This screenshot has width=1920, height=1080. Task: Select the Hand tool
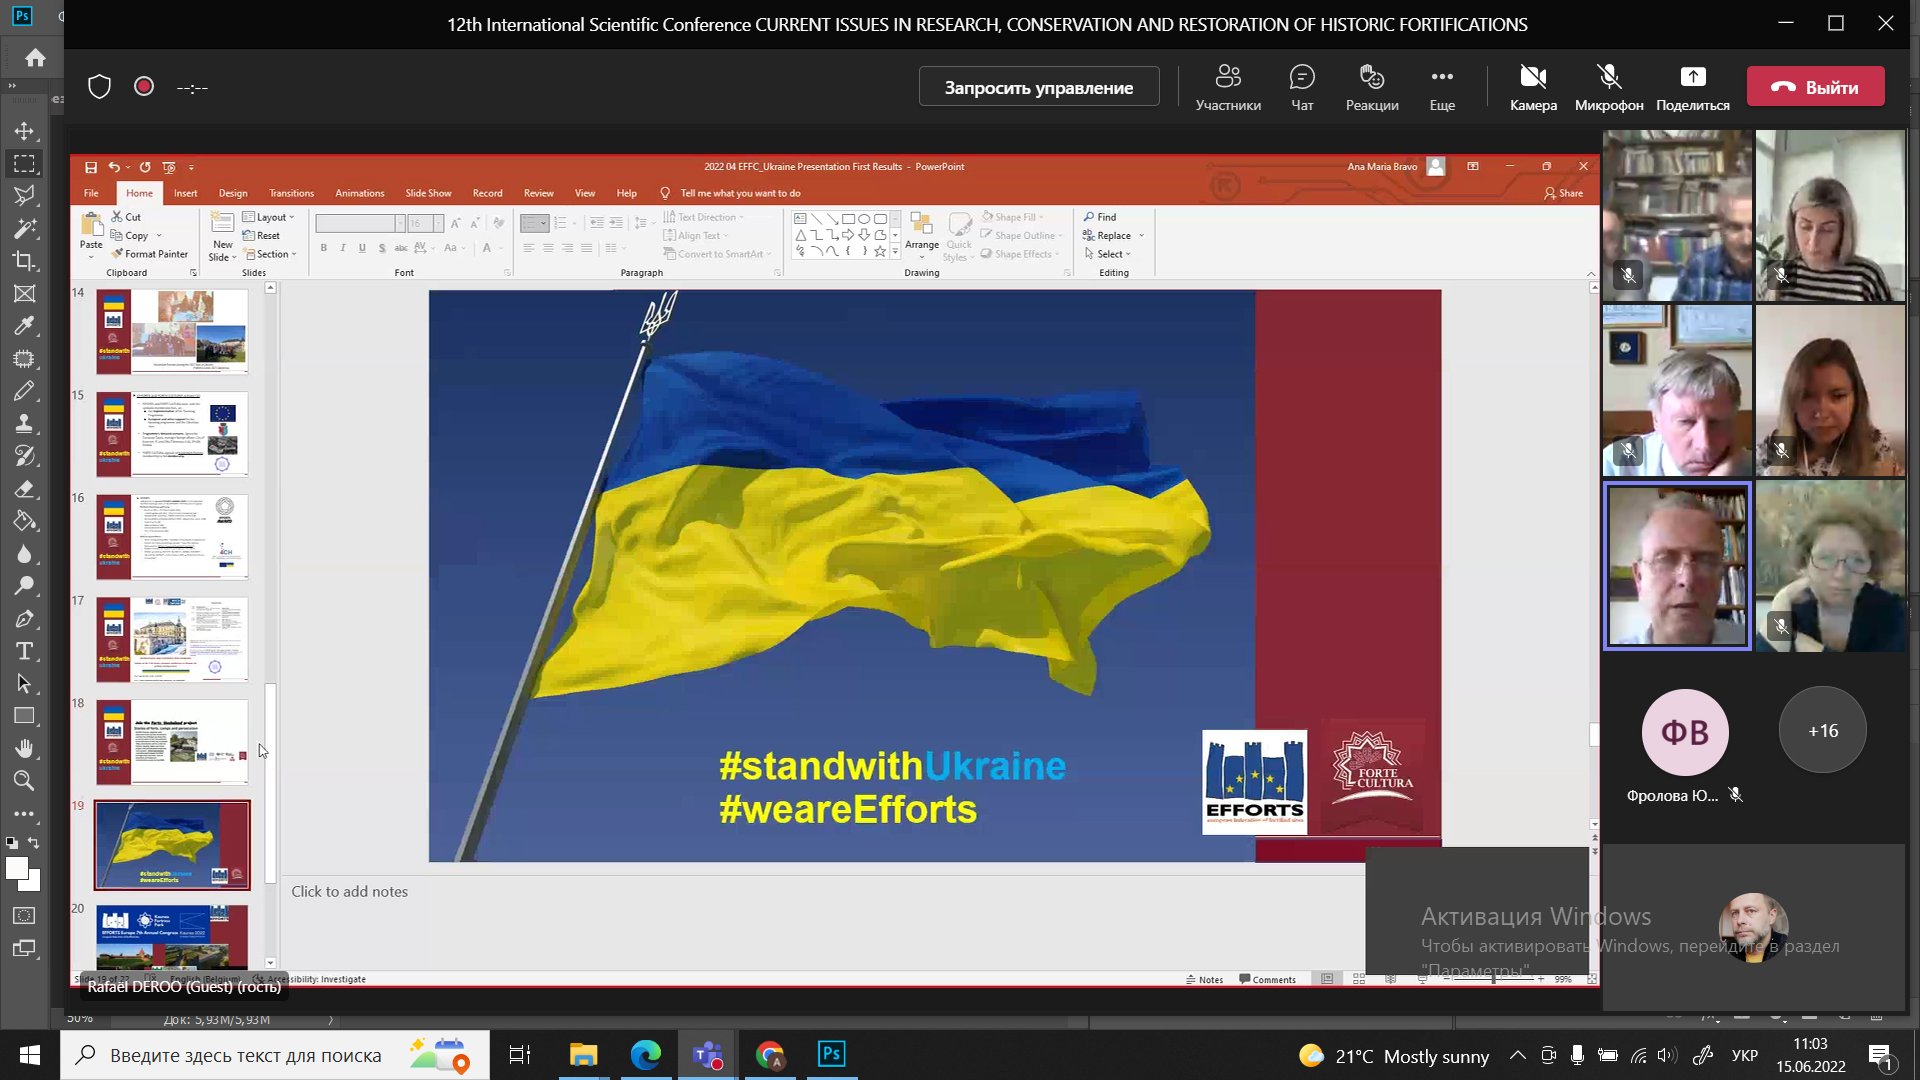25,748
